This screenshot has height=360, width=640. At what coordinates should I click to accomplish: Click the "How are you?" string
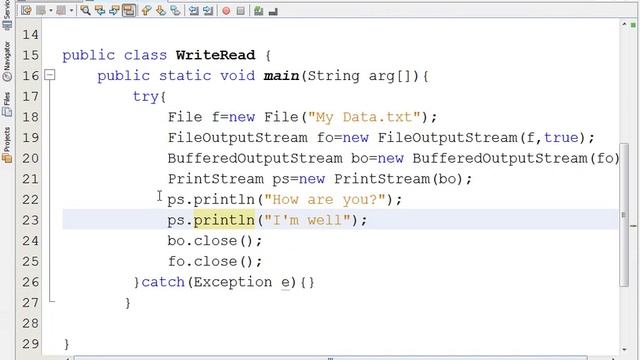[325, 200]
